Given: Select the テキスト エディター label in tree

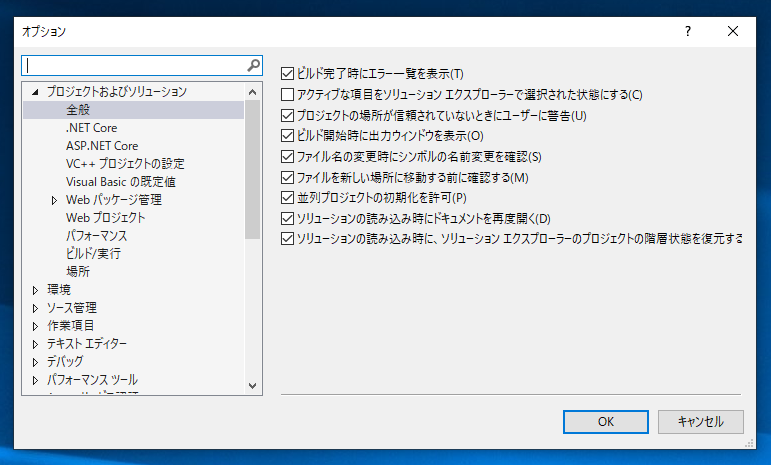Looking at the screenshot, I should click(x=87, y=344).
